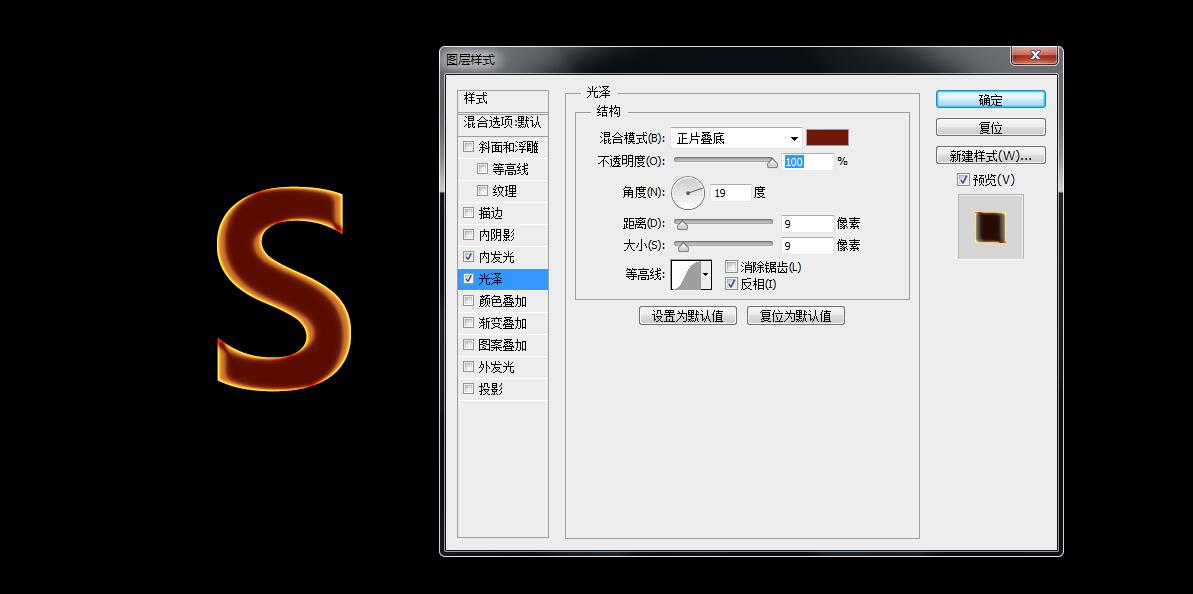The image size is (1193, 594).
Task: Click the 设置为默认值 button
Action: (x=688, y=315)
